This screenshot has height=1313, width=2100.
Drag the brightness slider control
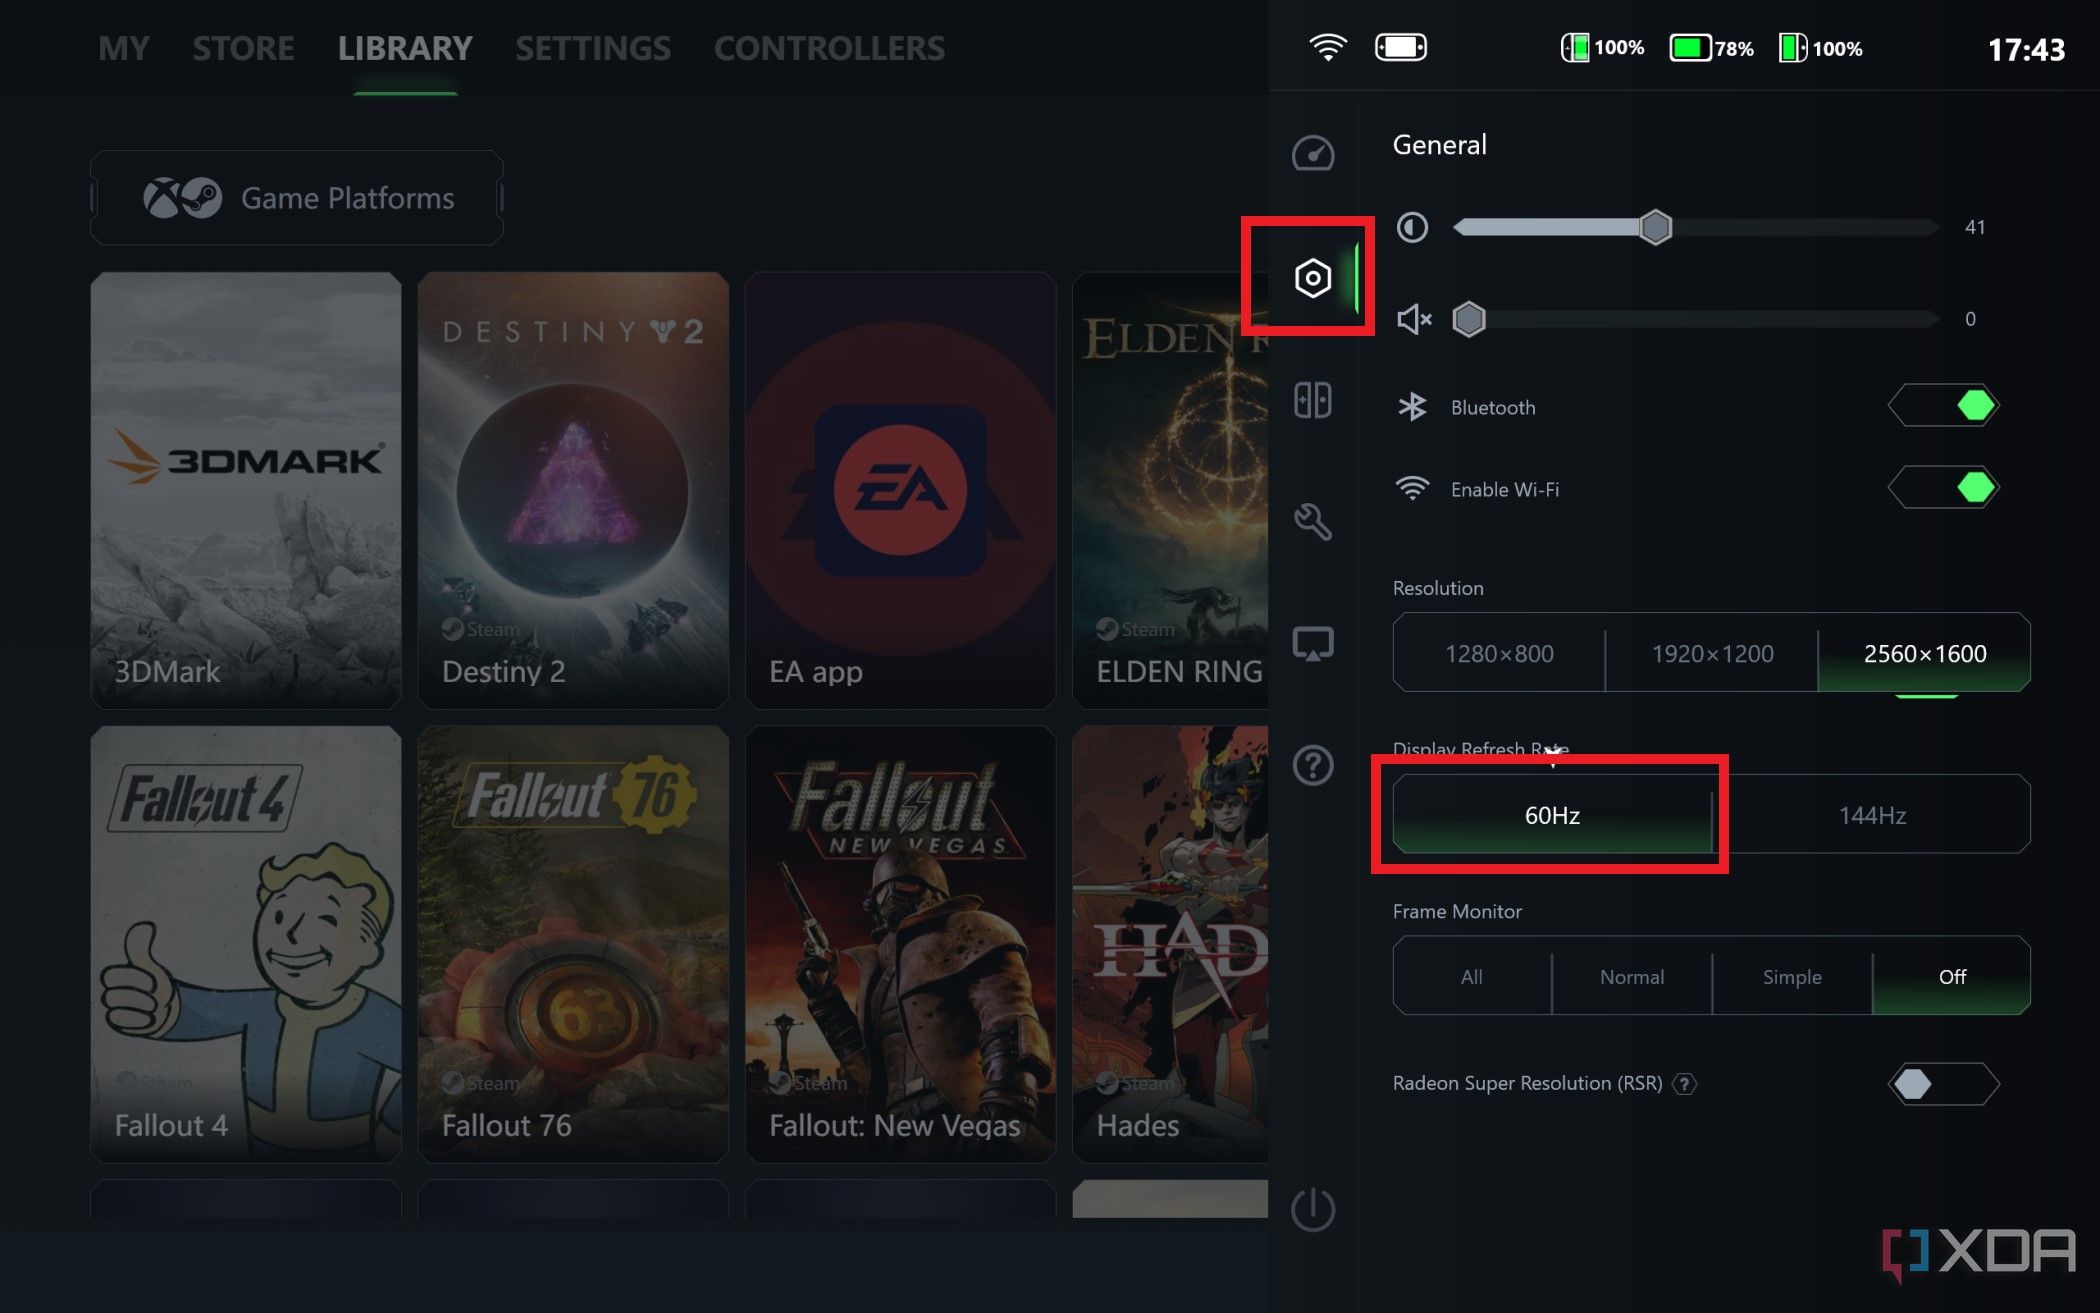1654,227
